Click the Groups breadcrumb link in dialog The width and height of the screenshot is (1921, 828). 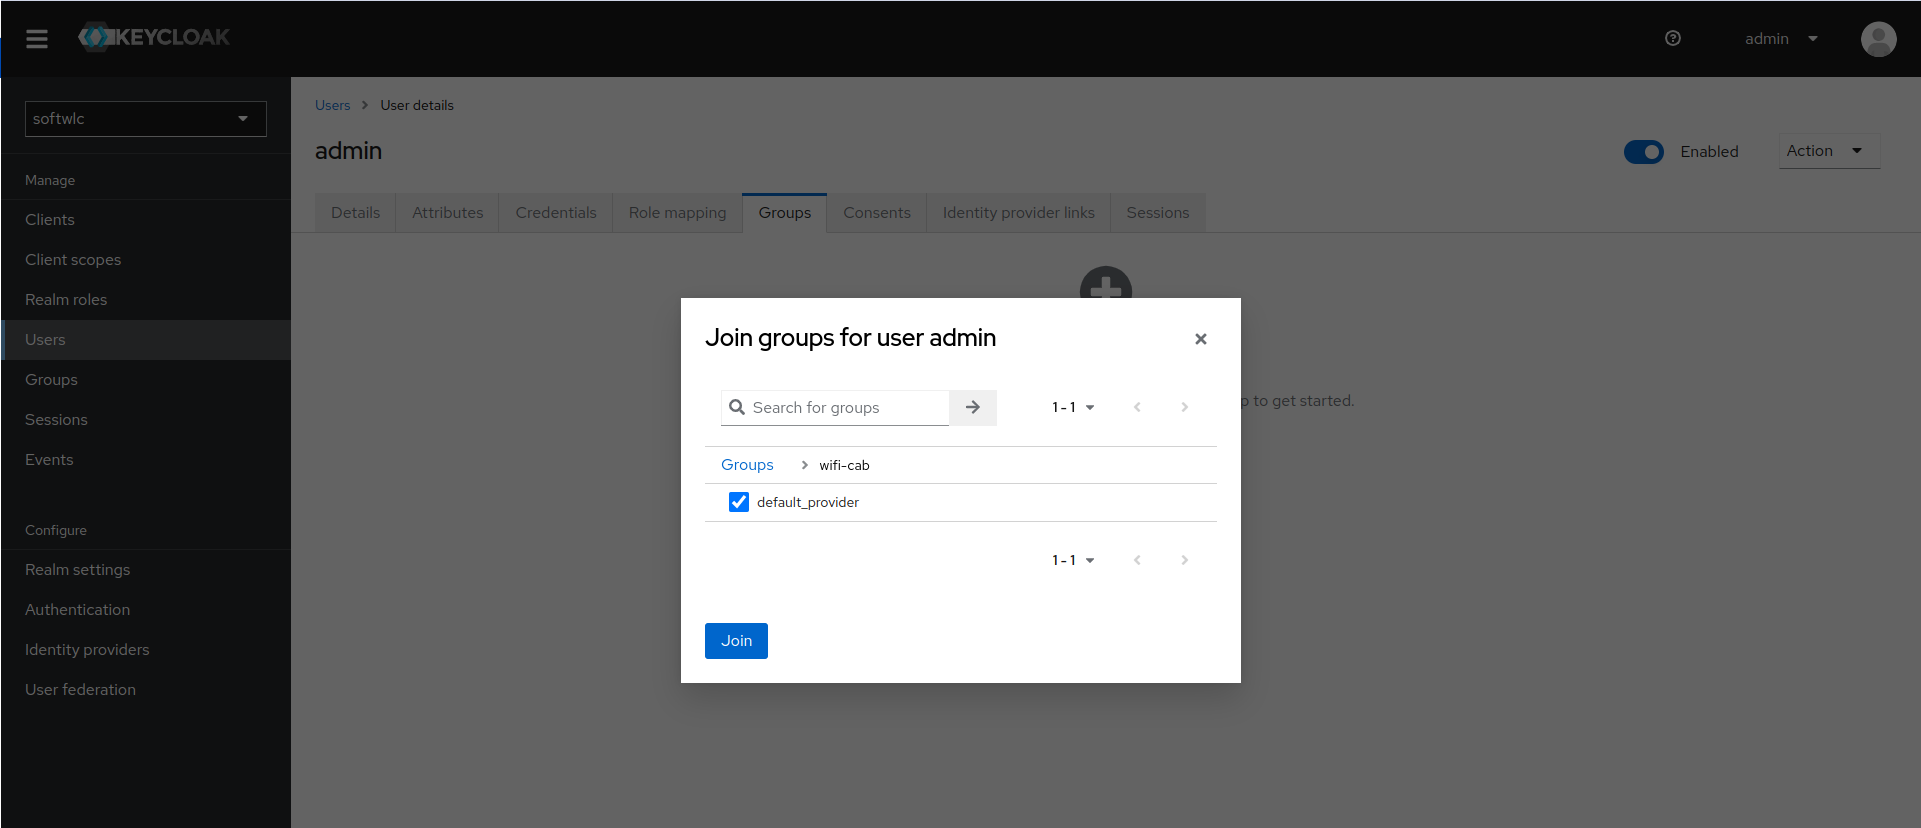pyautogui.click(x=747, y=465)
